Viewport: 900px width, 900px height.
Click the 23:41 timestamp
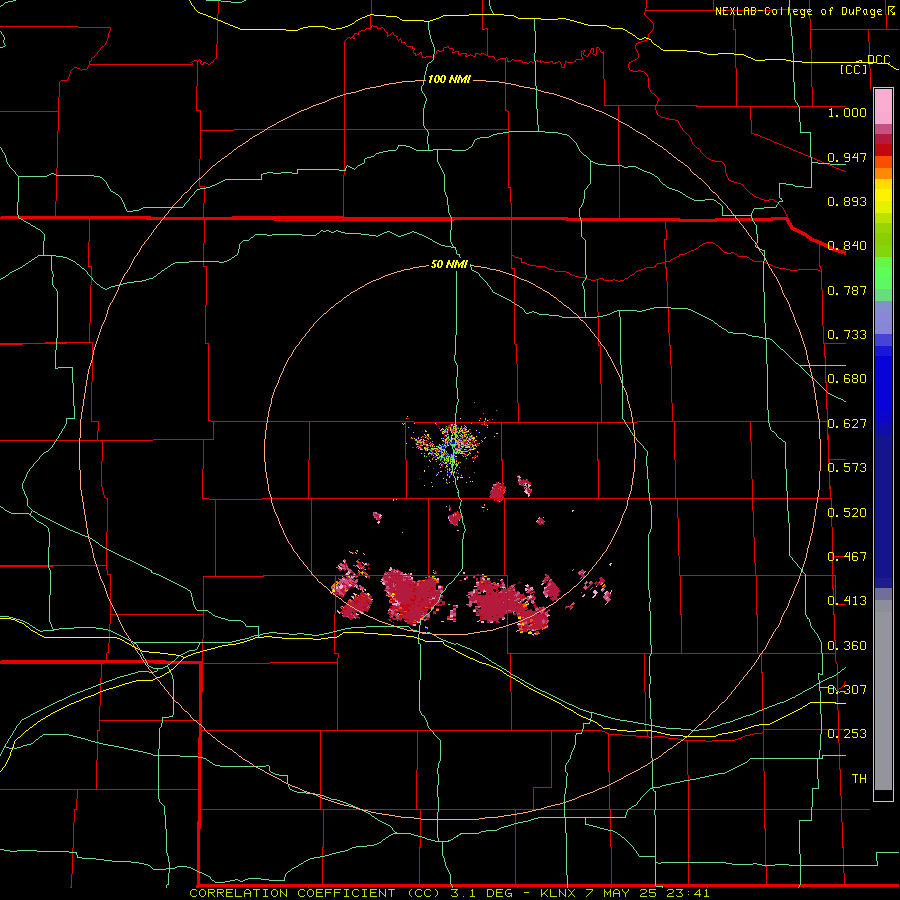(688, 893)
